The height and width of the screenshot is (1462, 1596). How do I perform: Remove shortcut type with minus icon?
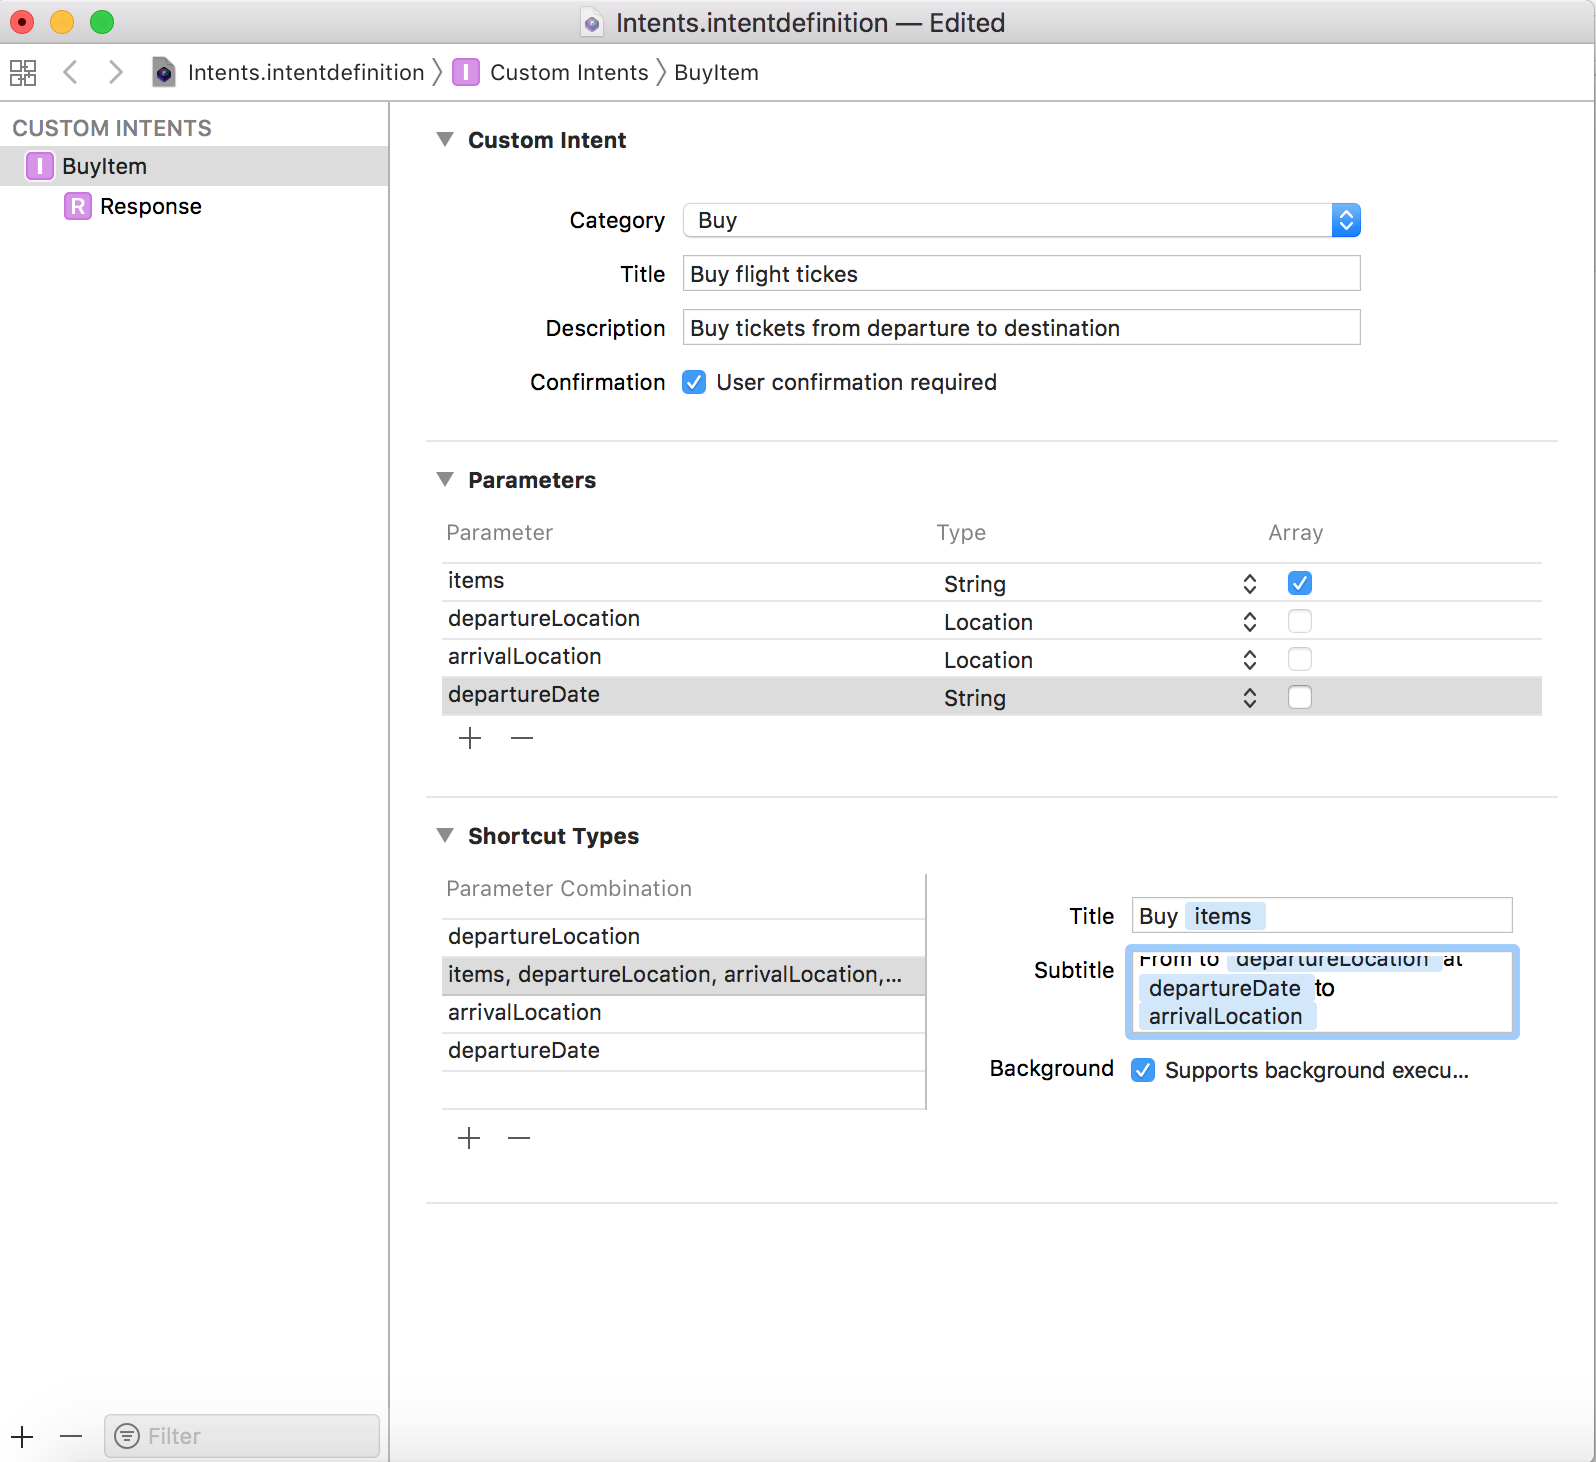[519, 1138]
